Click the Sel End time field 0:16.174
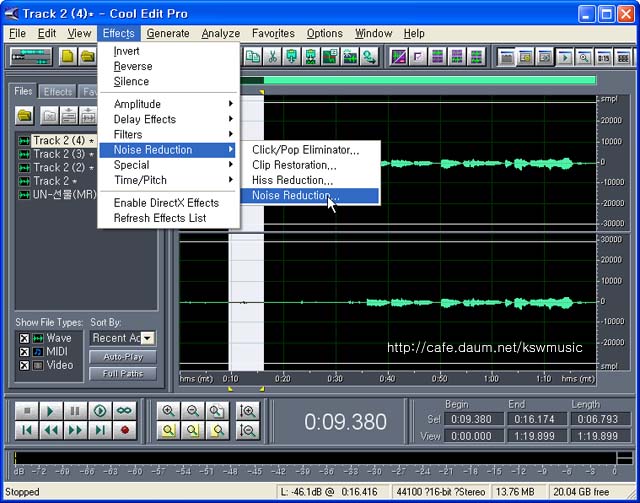This screenshot has width=640, height=503. click(536, 419)
